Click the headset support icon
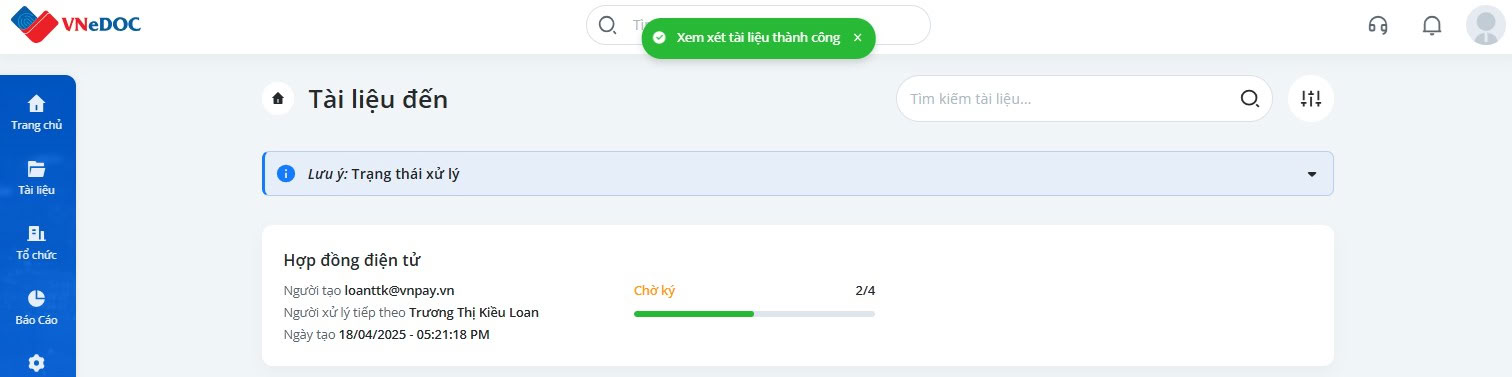Viewport: 1512px width, 377px height. coord(1378,25)
